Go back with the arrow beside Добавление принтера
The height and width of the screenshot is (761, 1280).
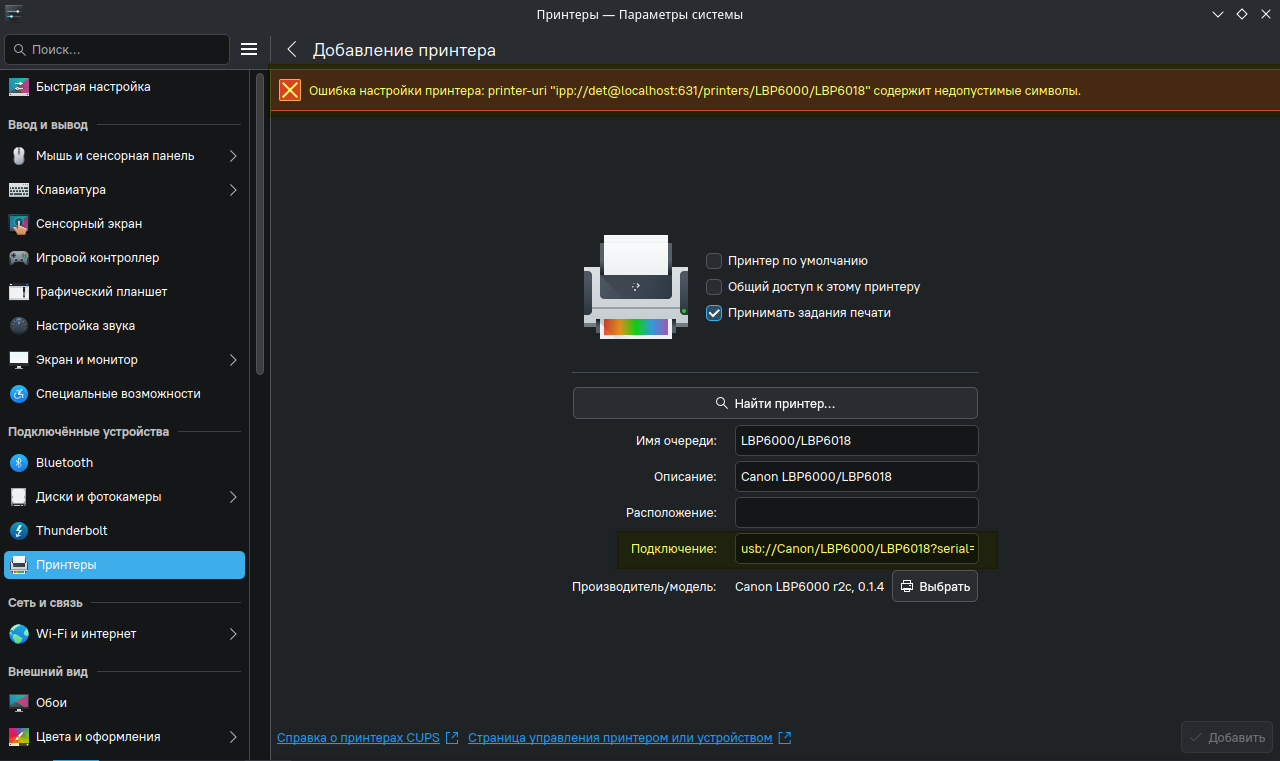292,50
